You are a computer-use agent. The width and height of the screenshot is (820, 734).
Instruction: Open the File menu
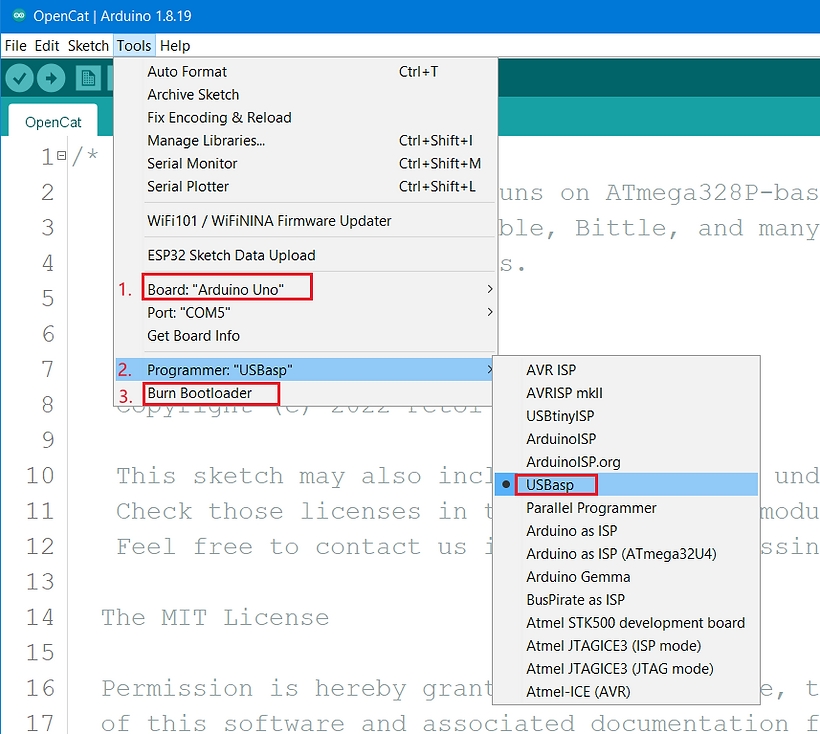pos(15,46)
